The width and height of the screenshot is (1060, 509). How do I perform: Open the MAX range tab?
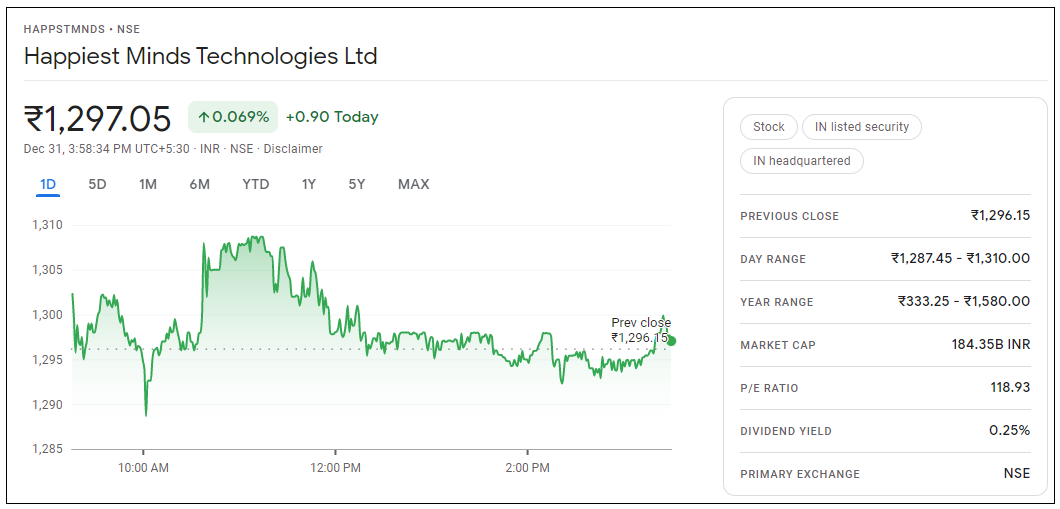click(413, 184)
